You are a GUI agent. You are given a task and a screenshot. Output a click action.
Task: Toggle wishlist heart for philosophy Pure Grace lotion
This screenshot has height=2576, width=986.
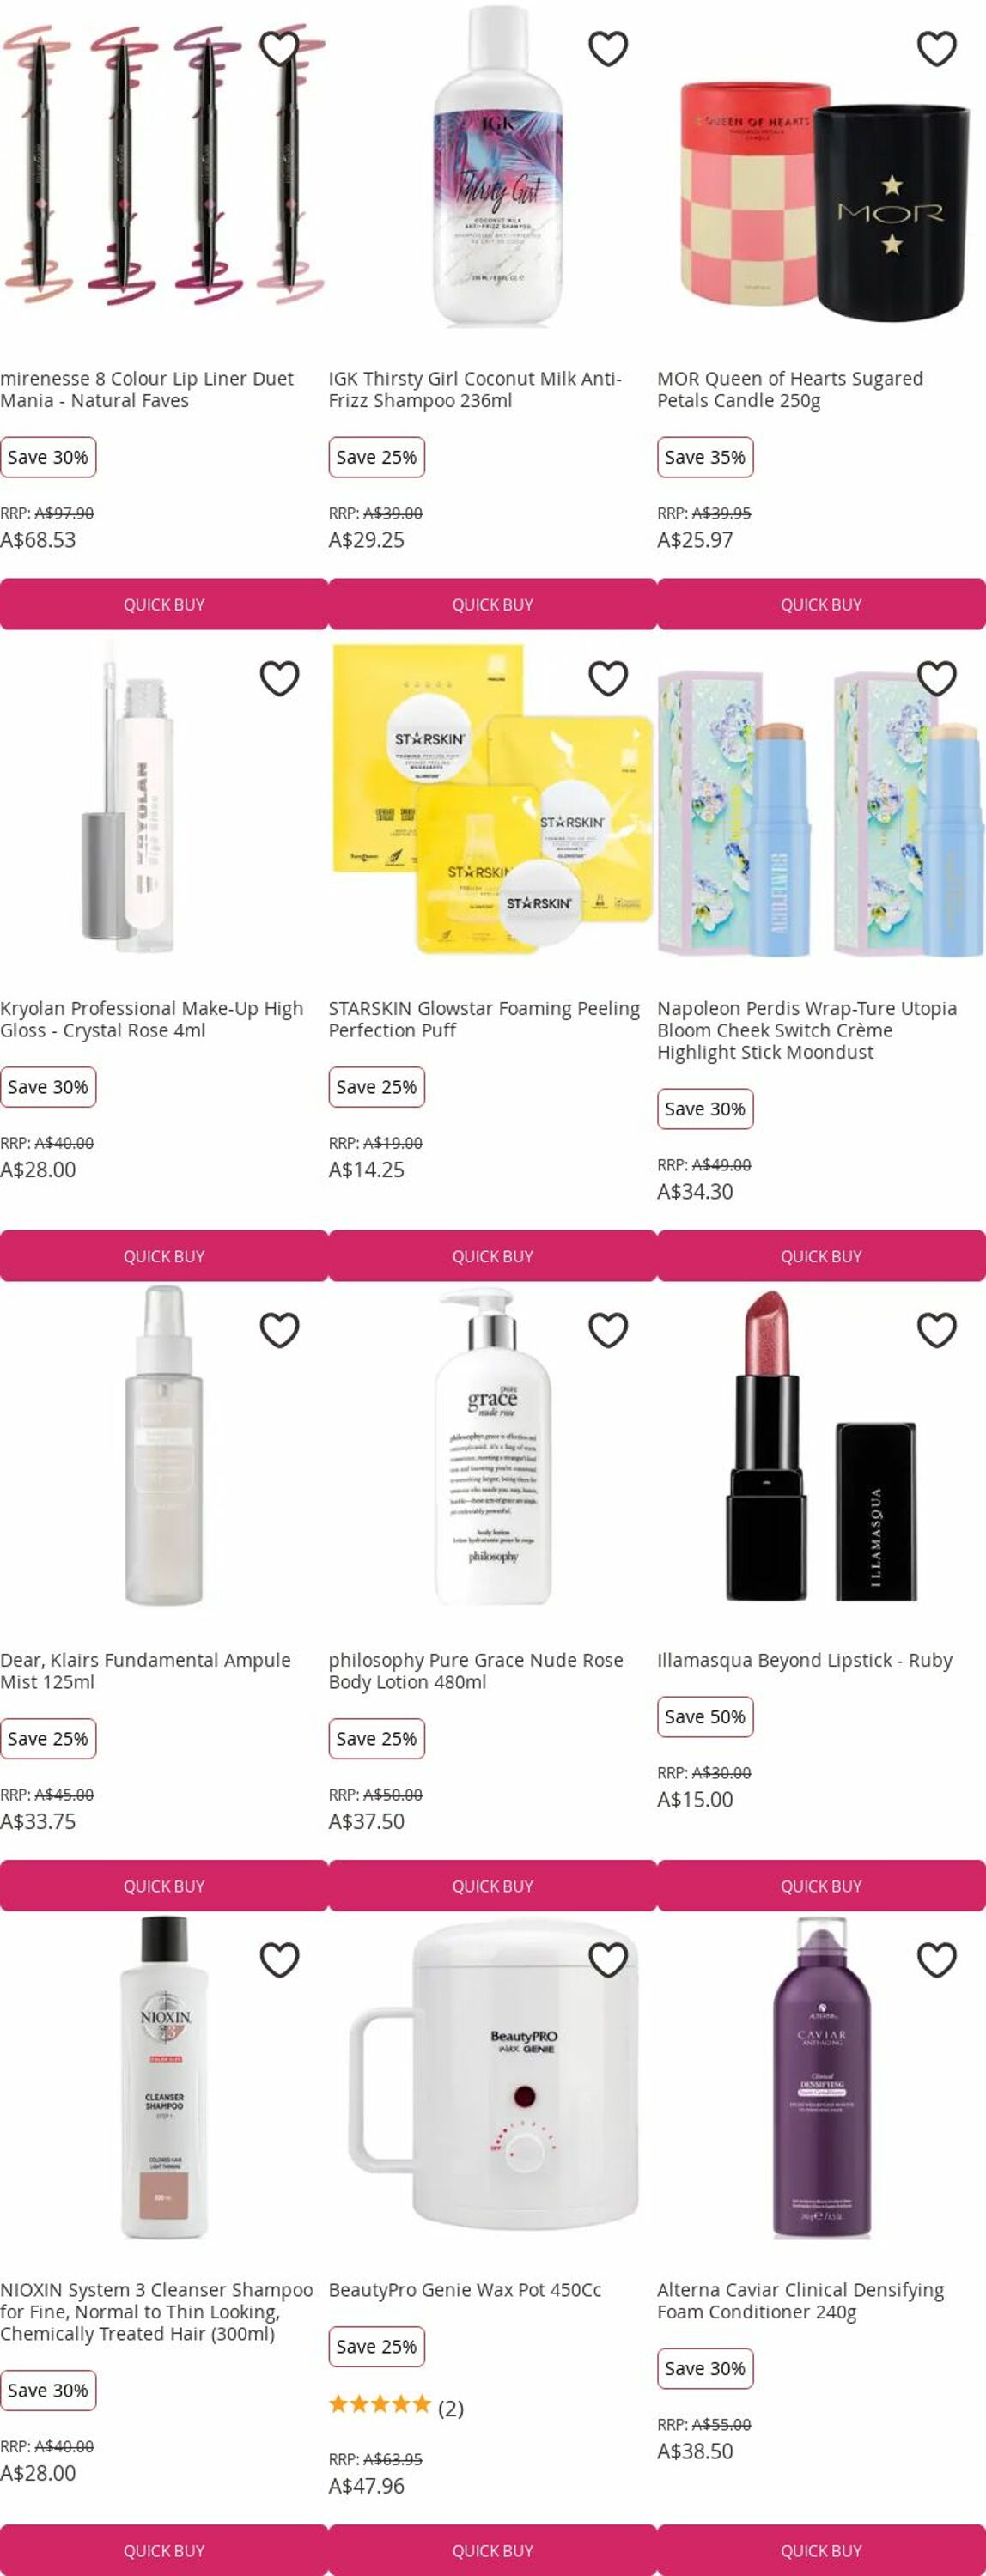(x=608, y=1330)
